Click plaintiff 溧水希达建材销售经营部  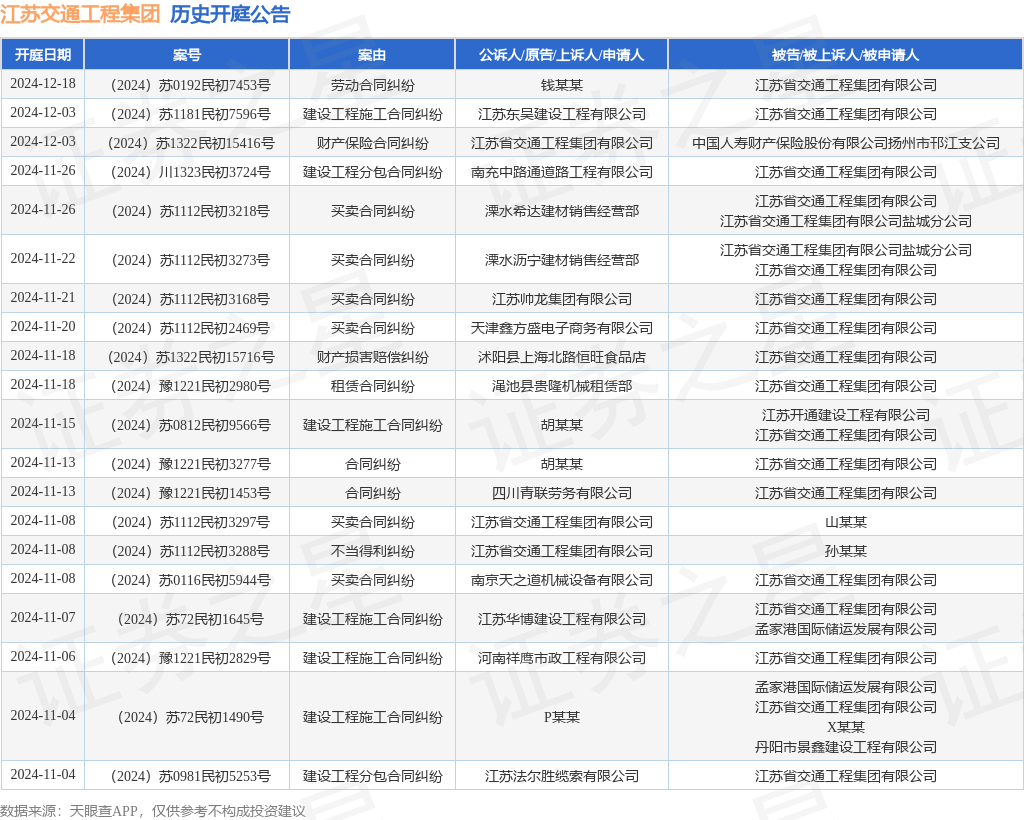pos(562,211)
